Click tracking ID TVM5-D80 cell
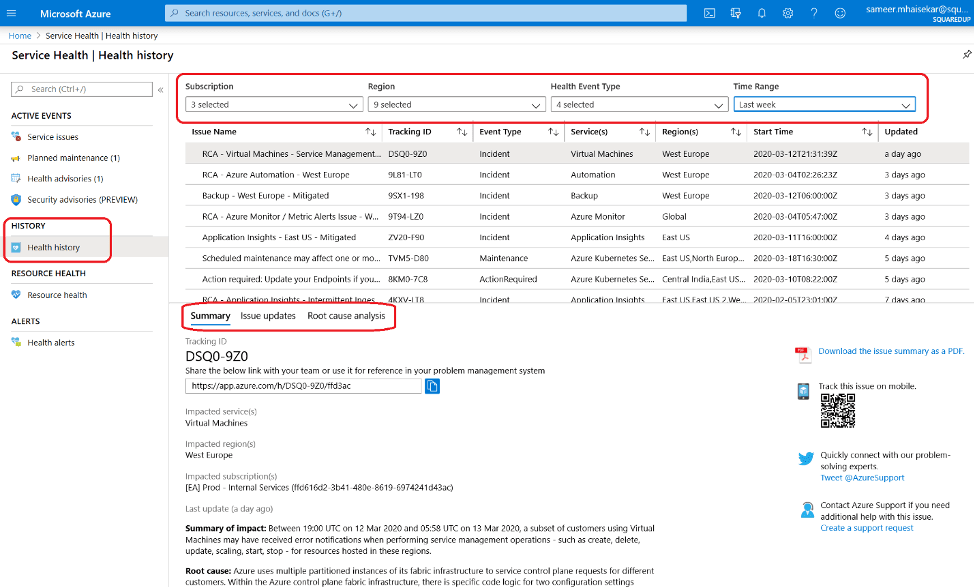The image size is (974, 587). click(408, 258)
